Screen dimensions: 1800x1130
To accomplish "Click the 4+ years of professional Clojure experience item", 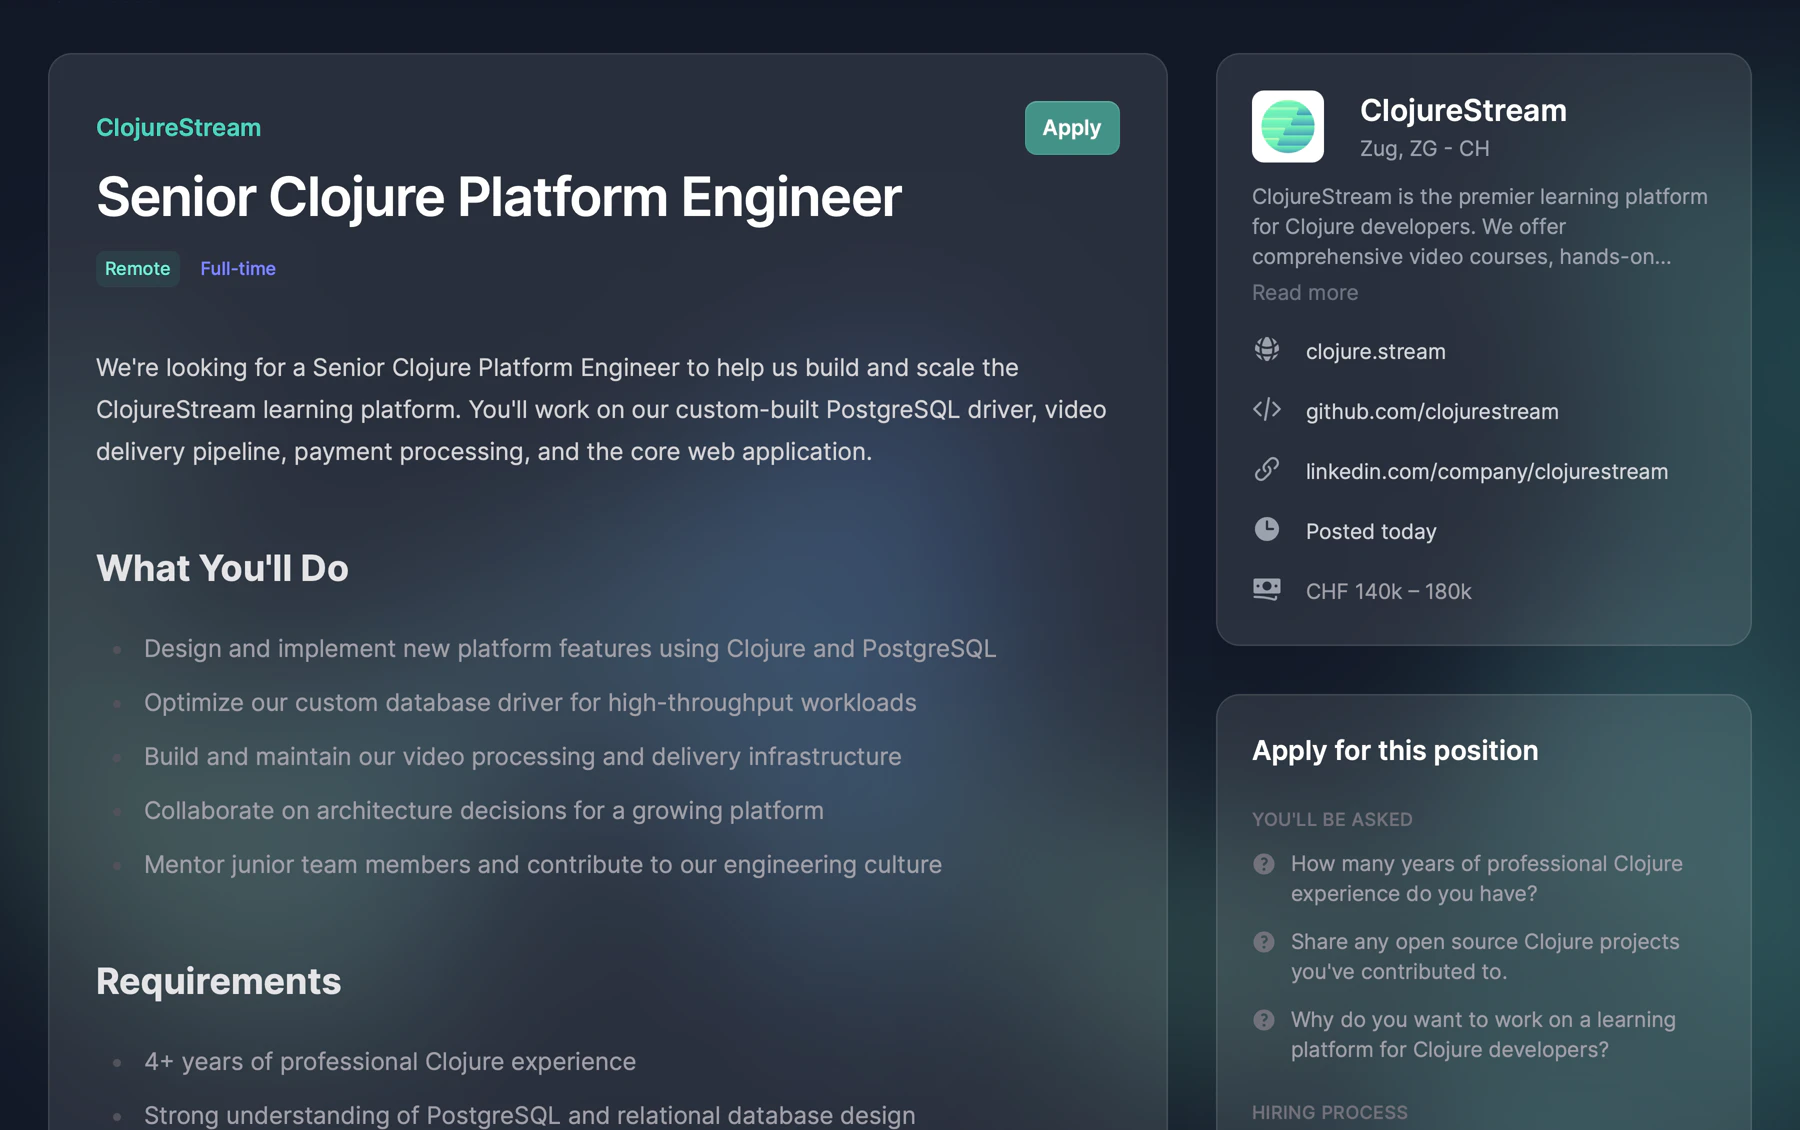I will [390, 1062].
